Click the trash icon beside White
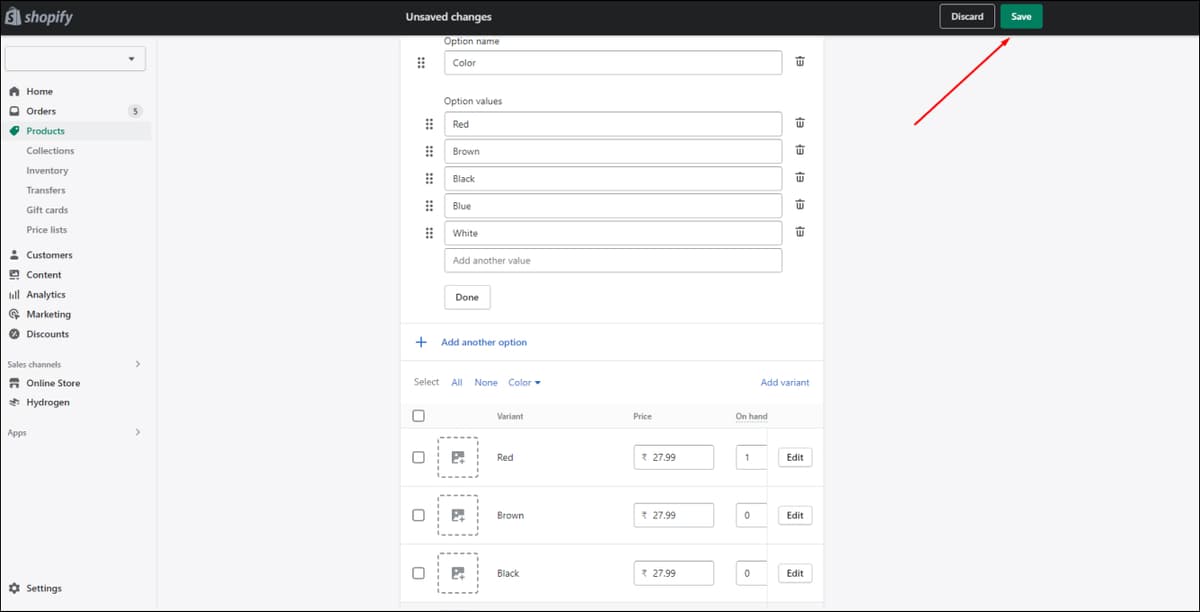This screenshot has width=1200, height=612. coord(800,232)
